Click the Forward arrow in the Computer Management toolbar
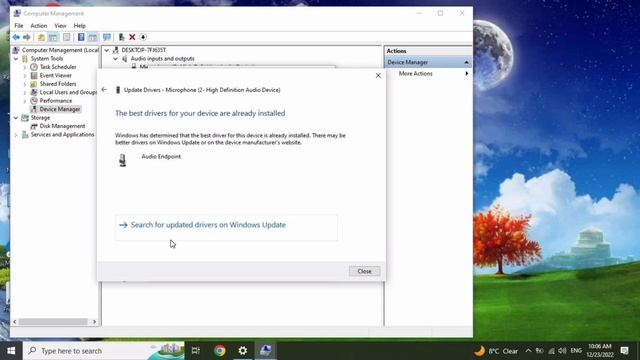 [27, 37]
